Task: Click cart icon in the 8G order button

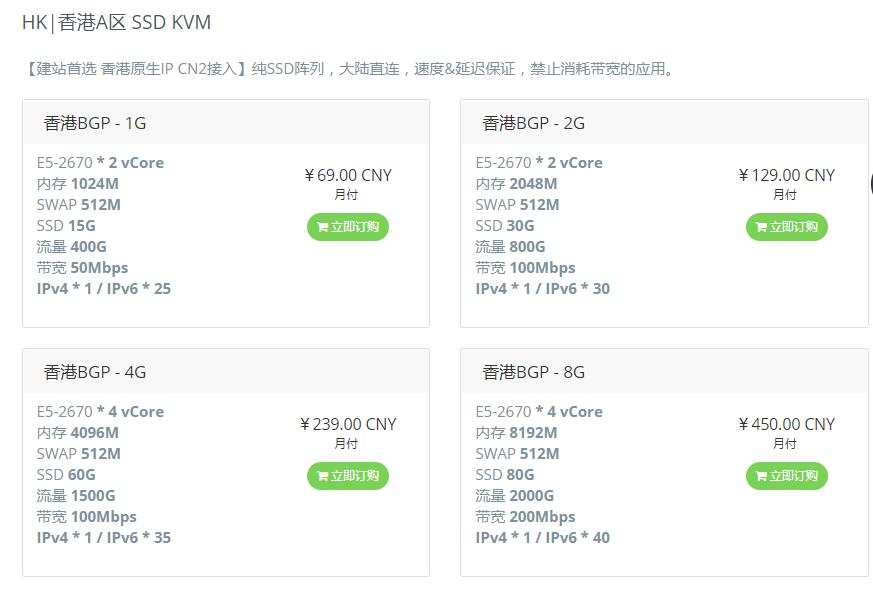Action: (x=761, y=476)
